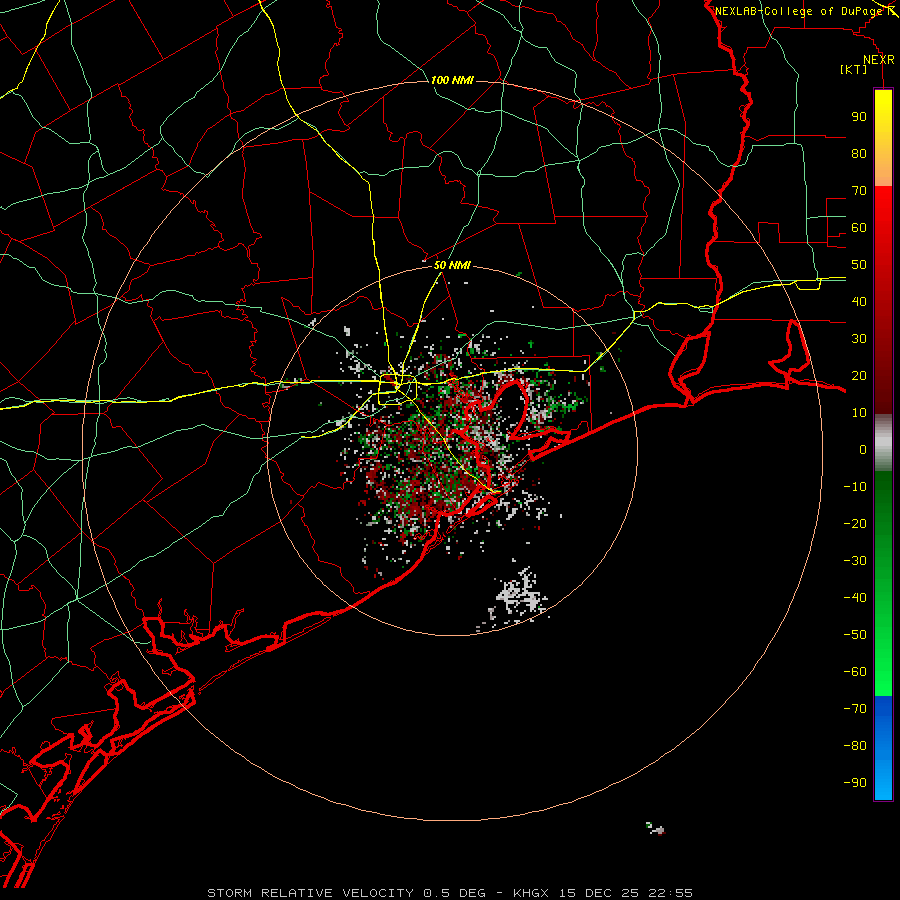Select the -10 value on velocity scale

tap(855, 487)
